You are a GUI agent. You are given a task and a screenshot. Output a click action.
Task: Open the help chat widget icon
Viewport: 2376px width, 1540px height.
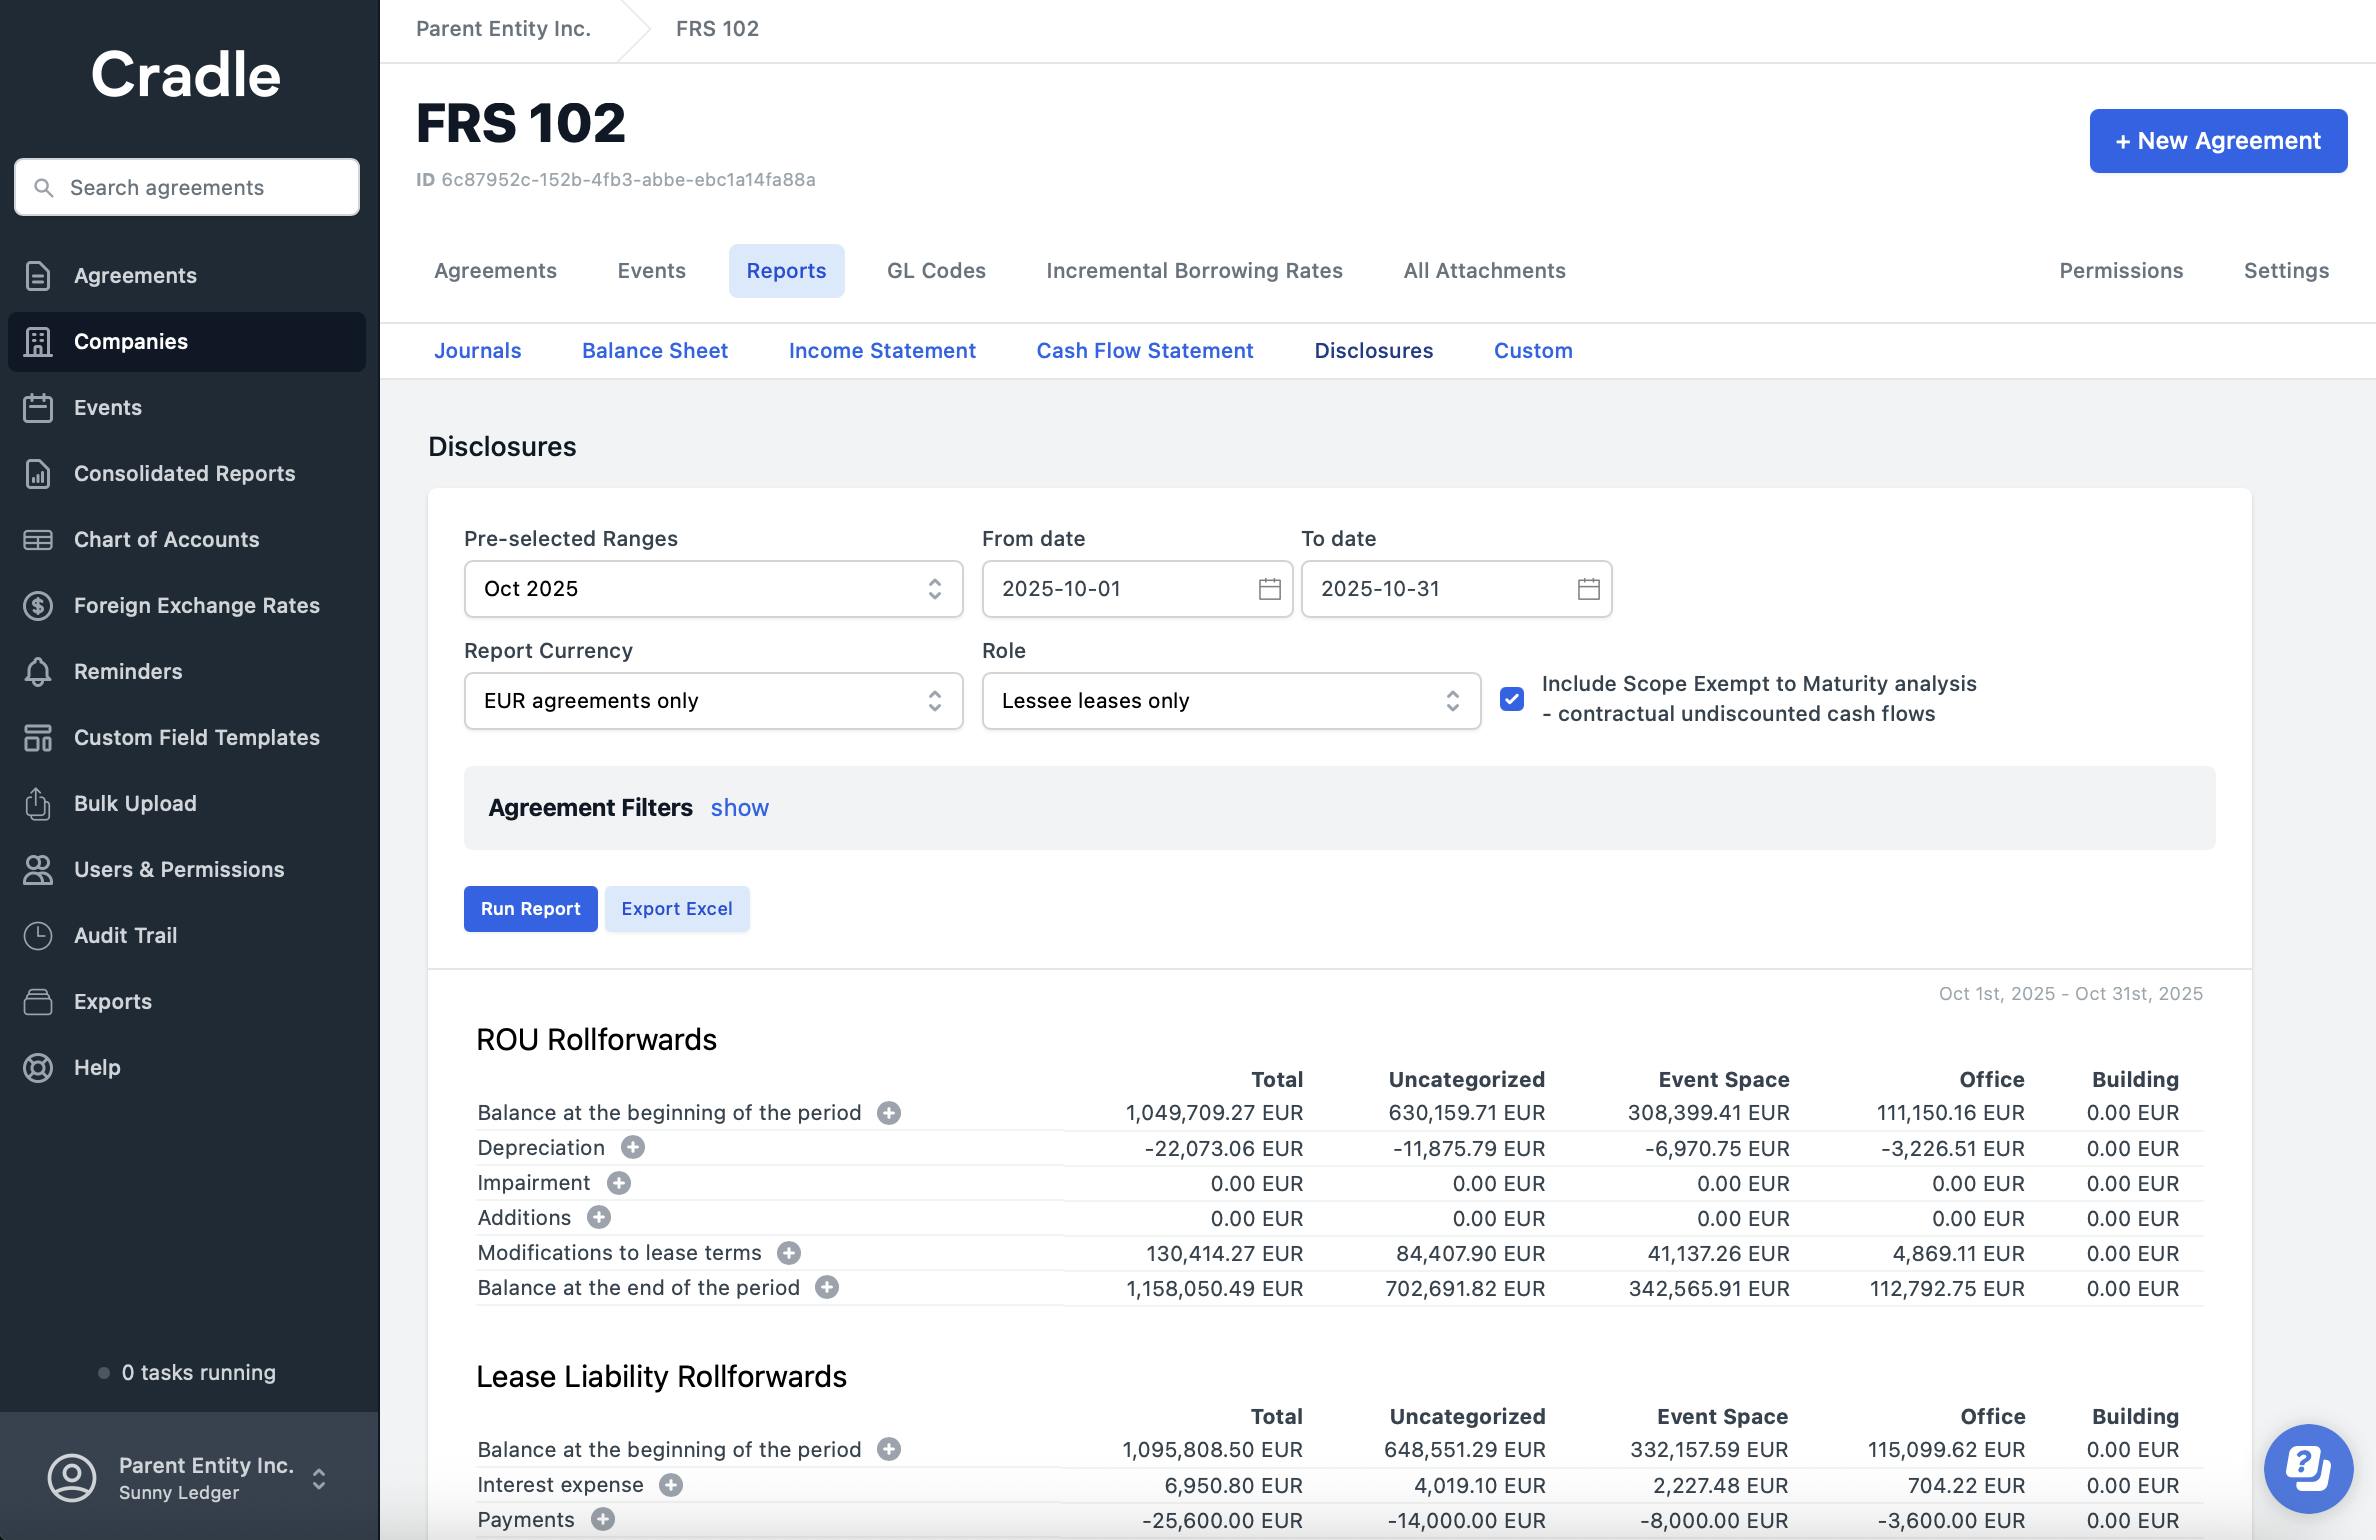(x=2308, y=1468)
